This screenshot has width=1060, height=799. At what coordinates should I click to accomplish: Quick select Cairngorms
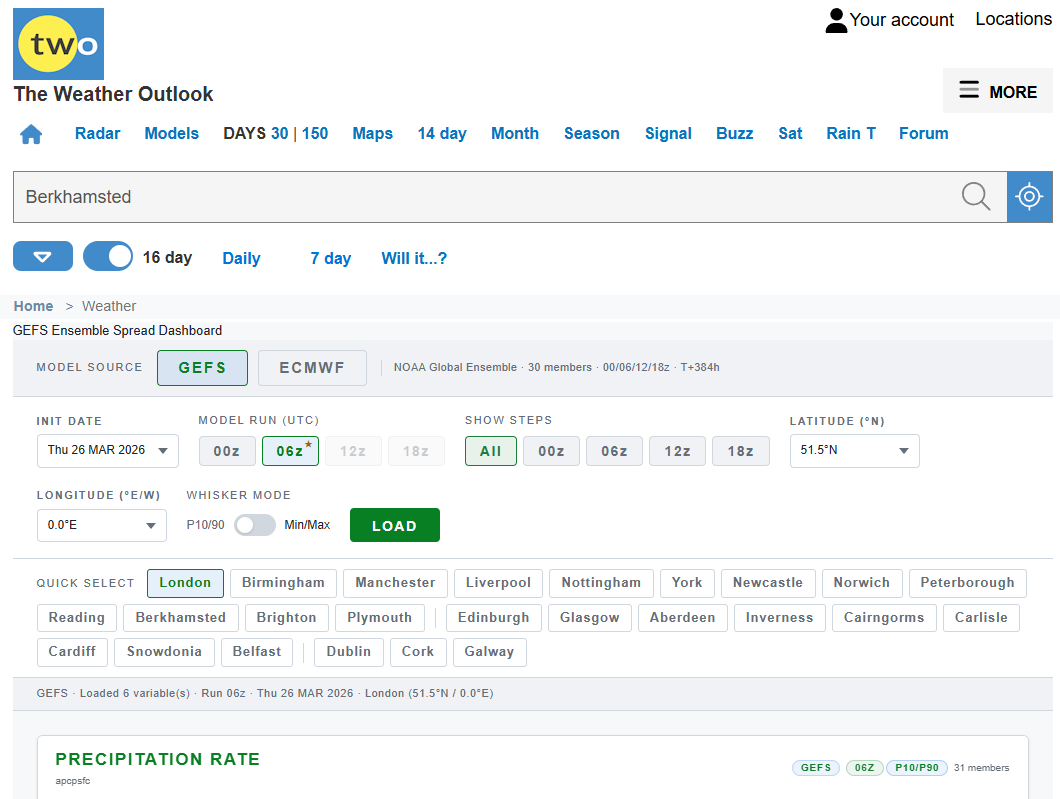884,618
